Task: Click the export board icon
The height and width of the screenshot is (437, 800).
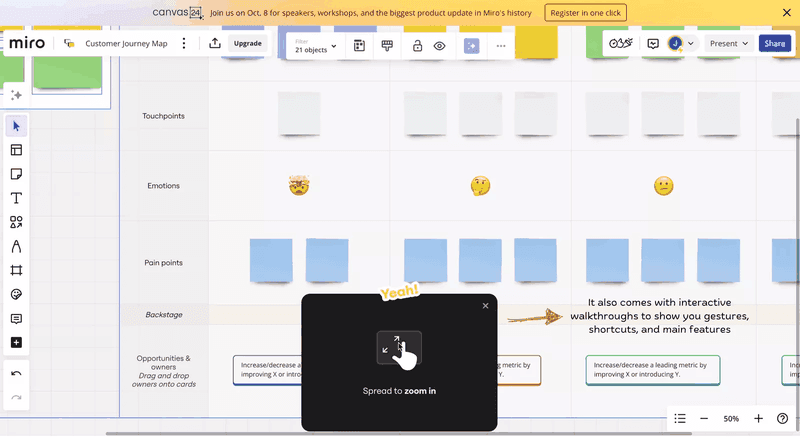Action: pyautogui.click(x=215, y=44)
